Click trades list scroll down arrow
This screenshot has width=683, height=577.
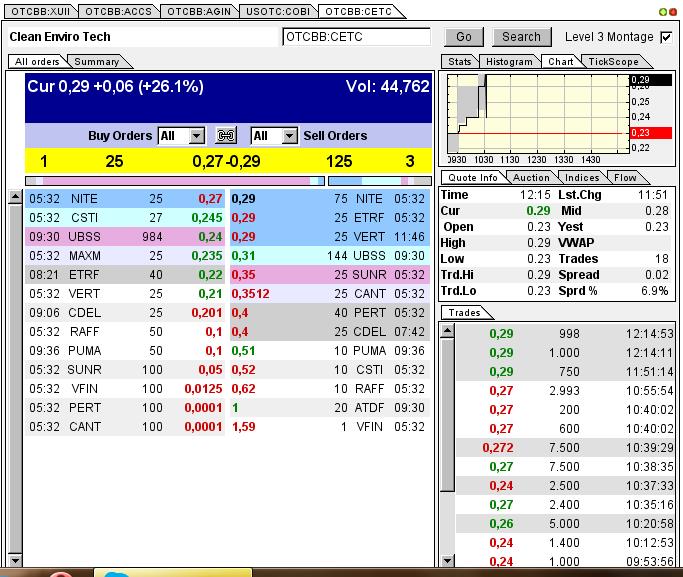[x=447, y=558]
